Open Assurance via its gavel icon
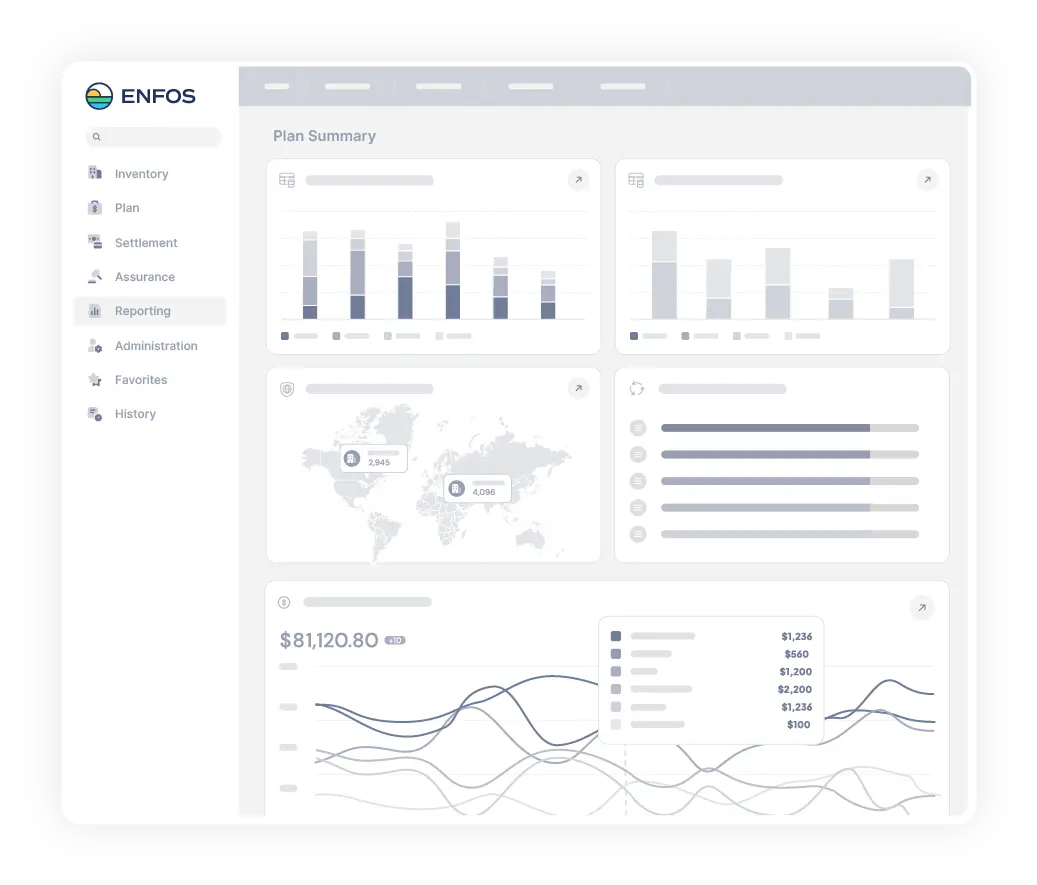The height and width of the screenshot is (885, 1037). coord(95,277)
